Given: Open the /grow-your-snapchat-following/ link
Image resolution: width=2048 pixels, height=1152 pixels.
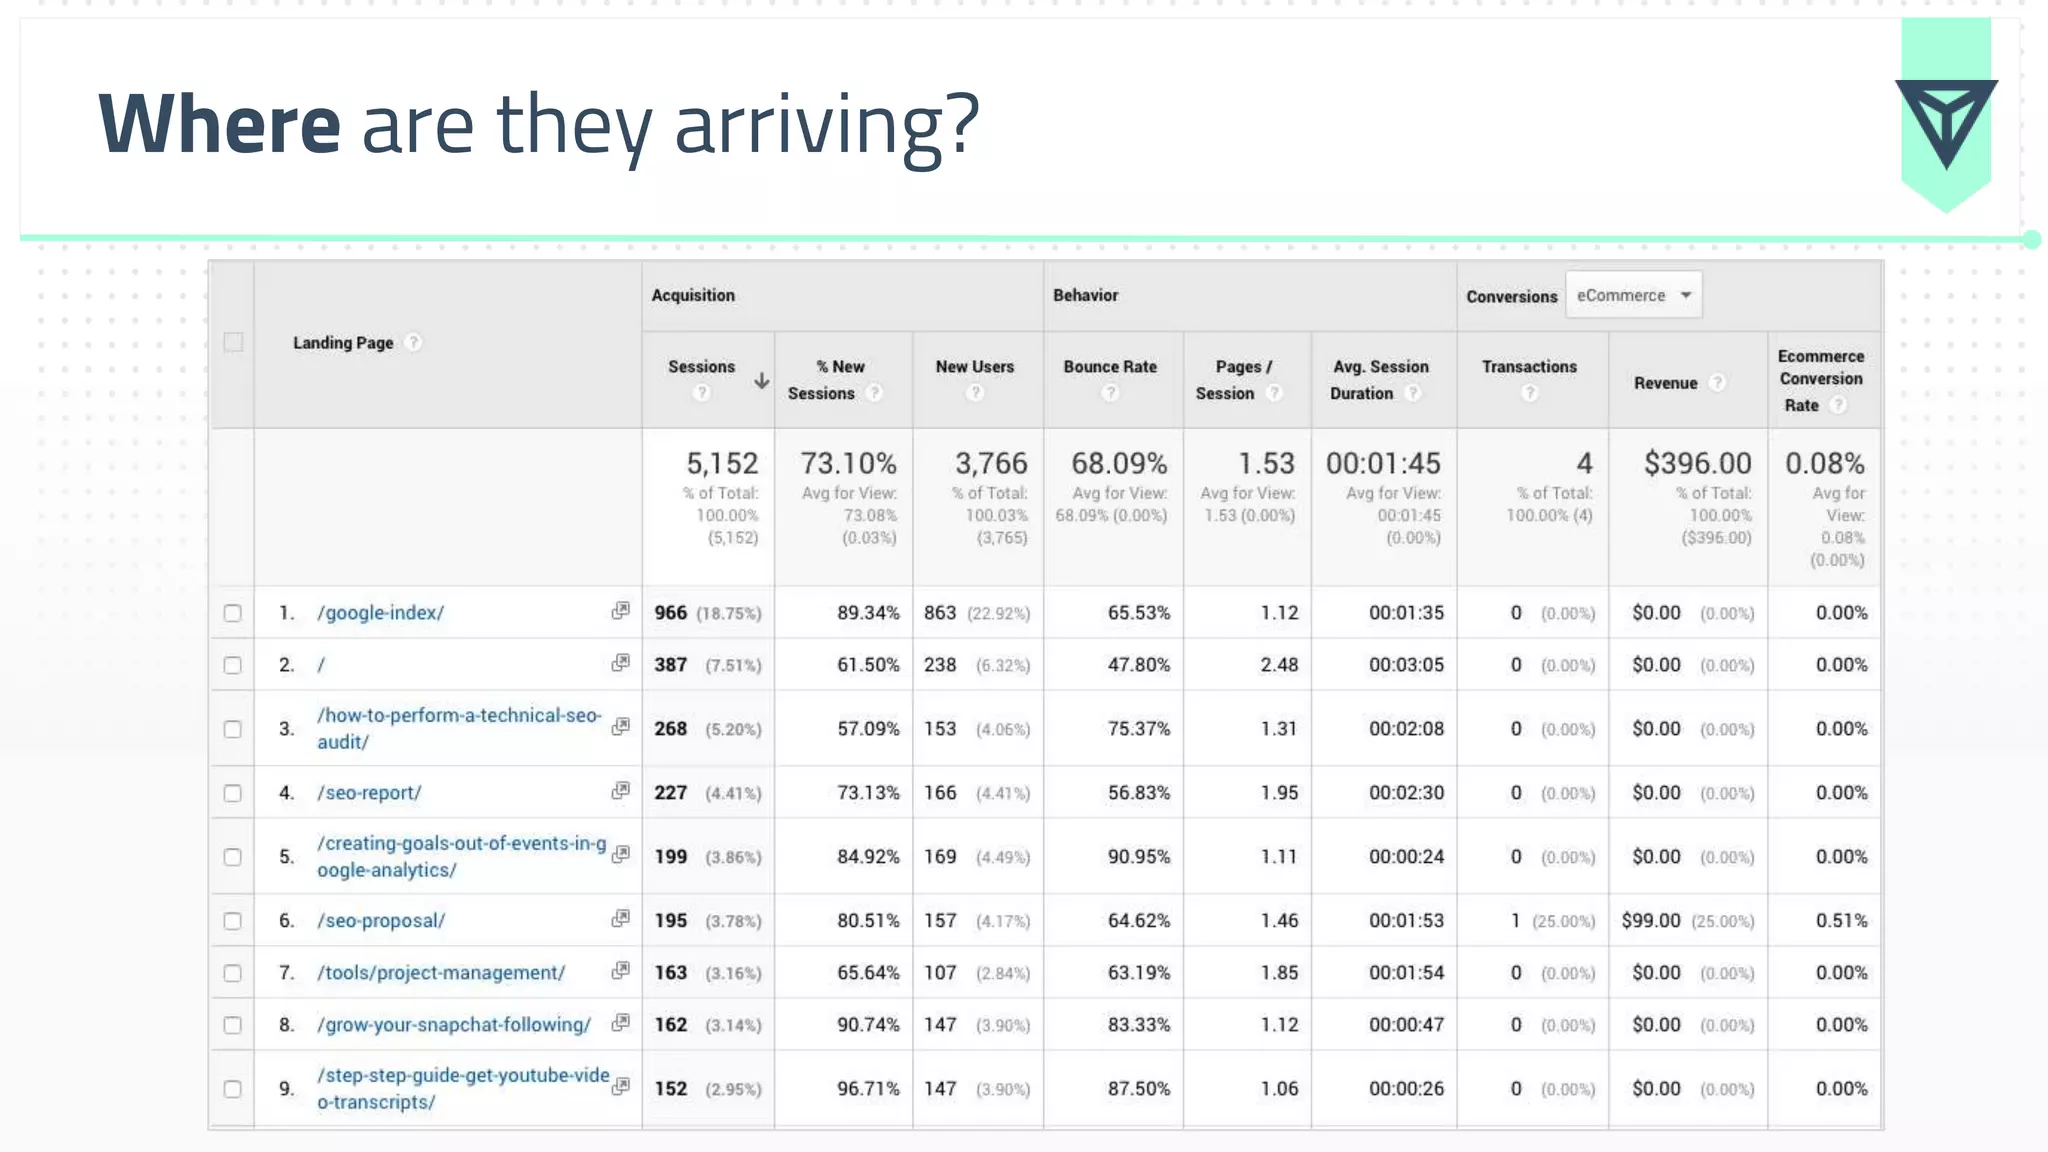Looking at the screenshot, I should click(454, 1025).
